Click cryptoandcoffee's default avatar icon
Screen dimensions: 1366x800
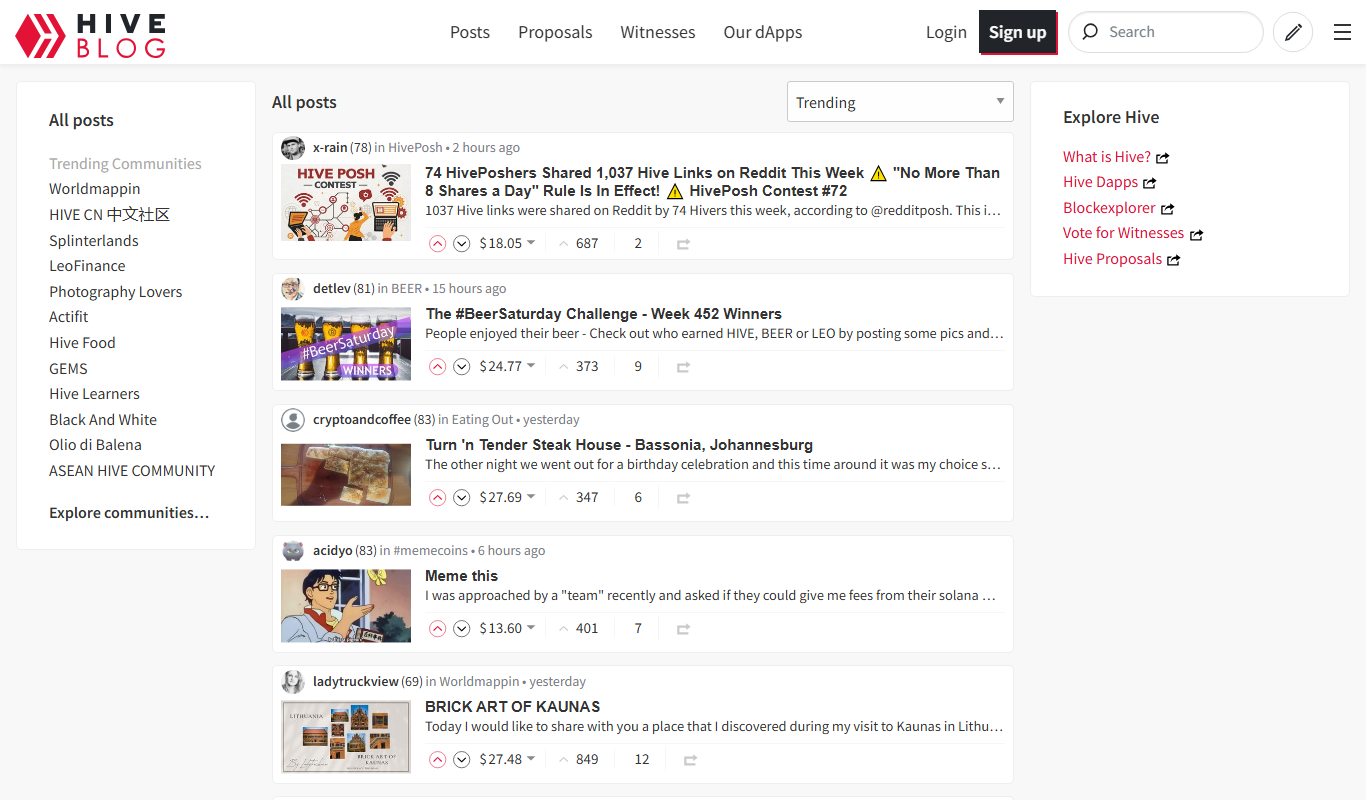293,420
